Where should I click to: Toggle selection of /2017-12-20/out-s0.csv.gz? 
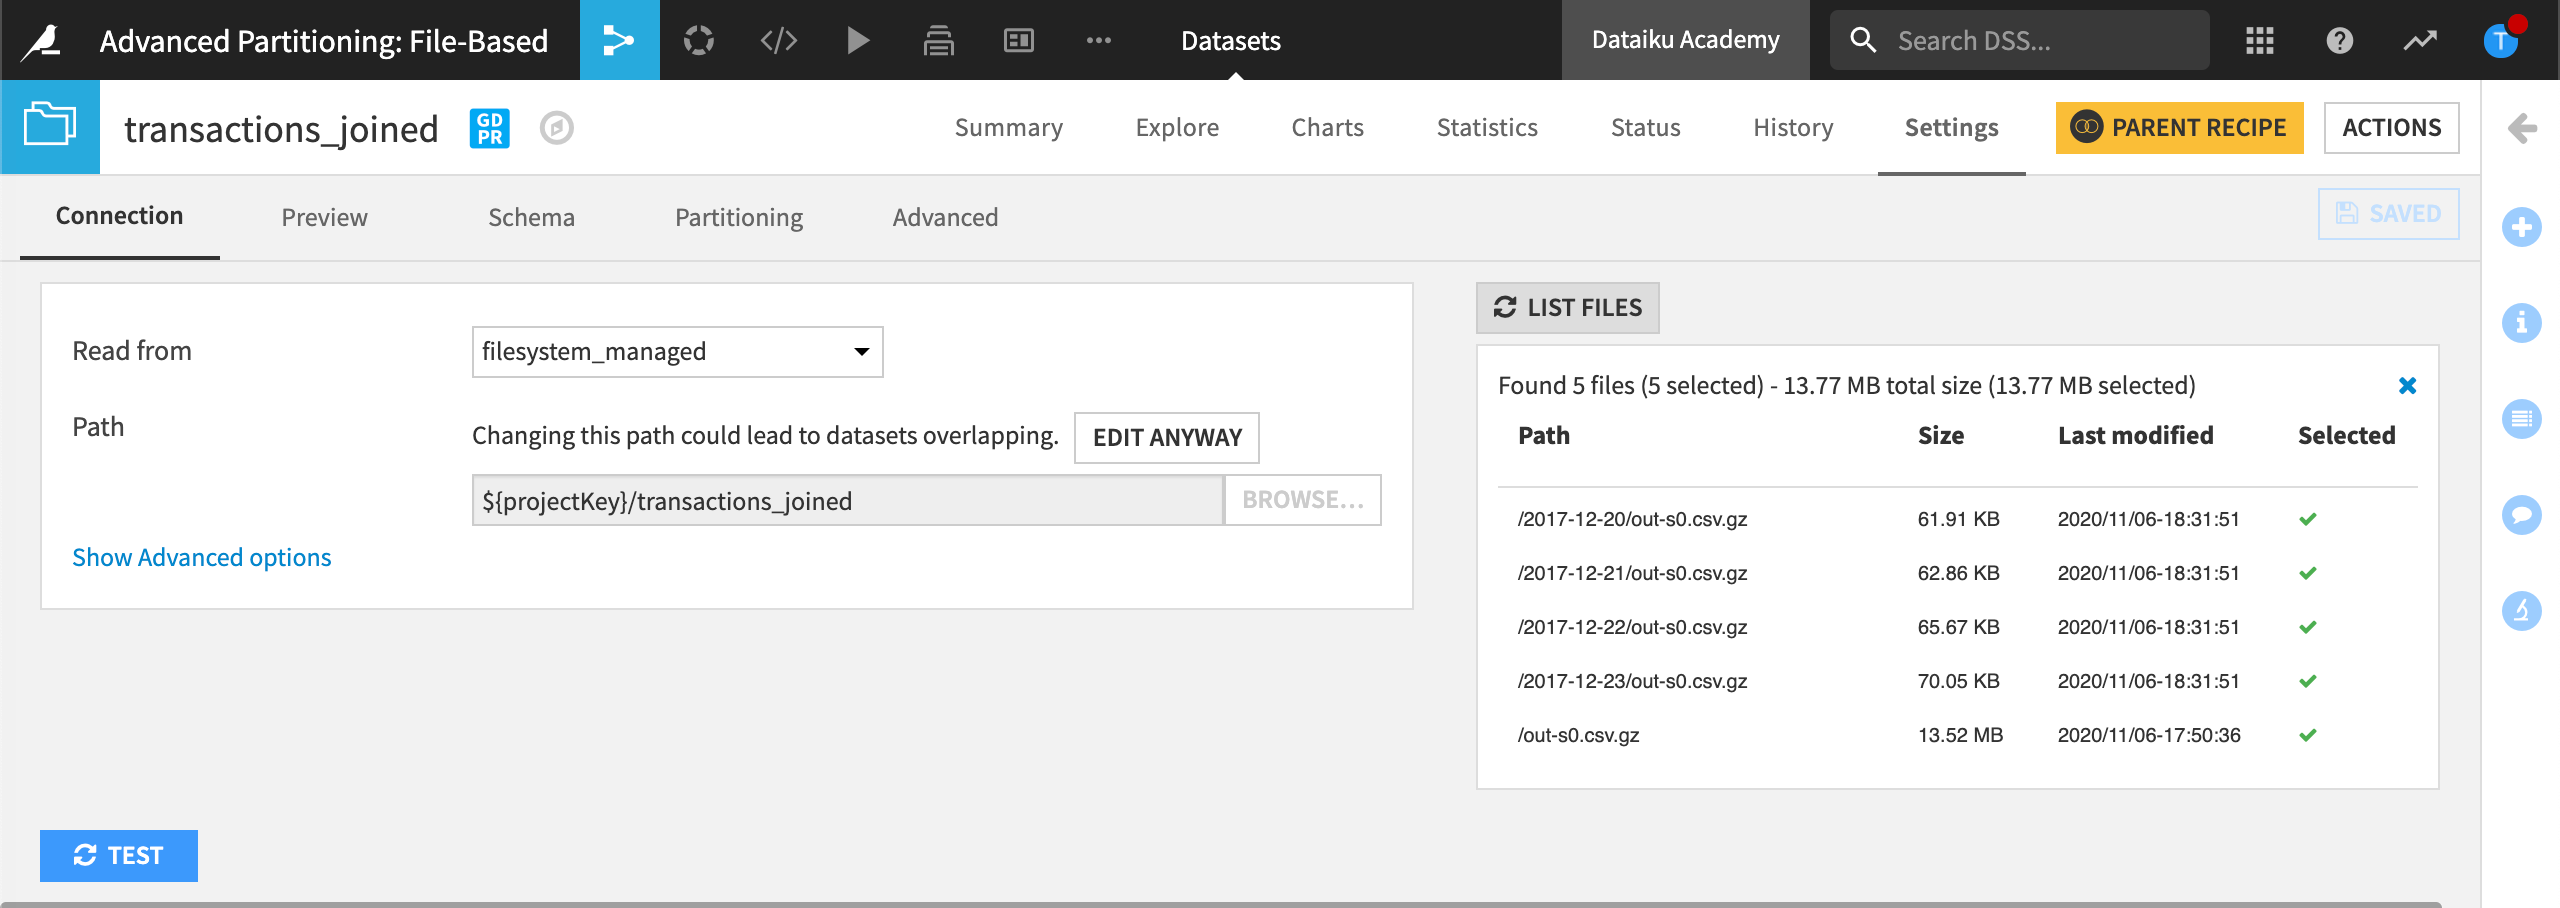2308,518
